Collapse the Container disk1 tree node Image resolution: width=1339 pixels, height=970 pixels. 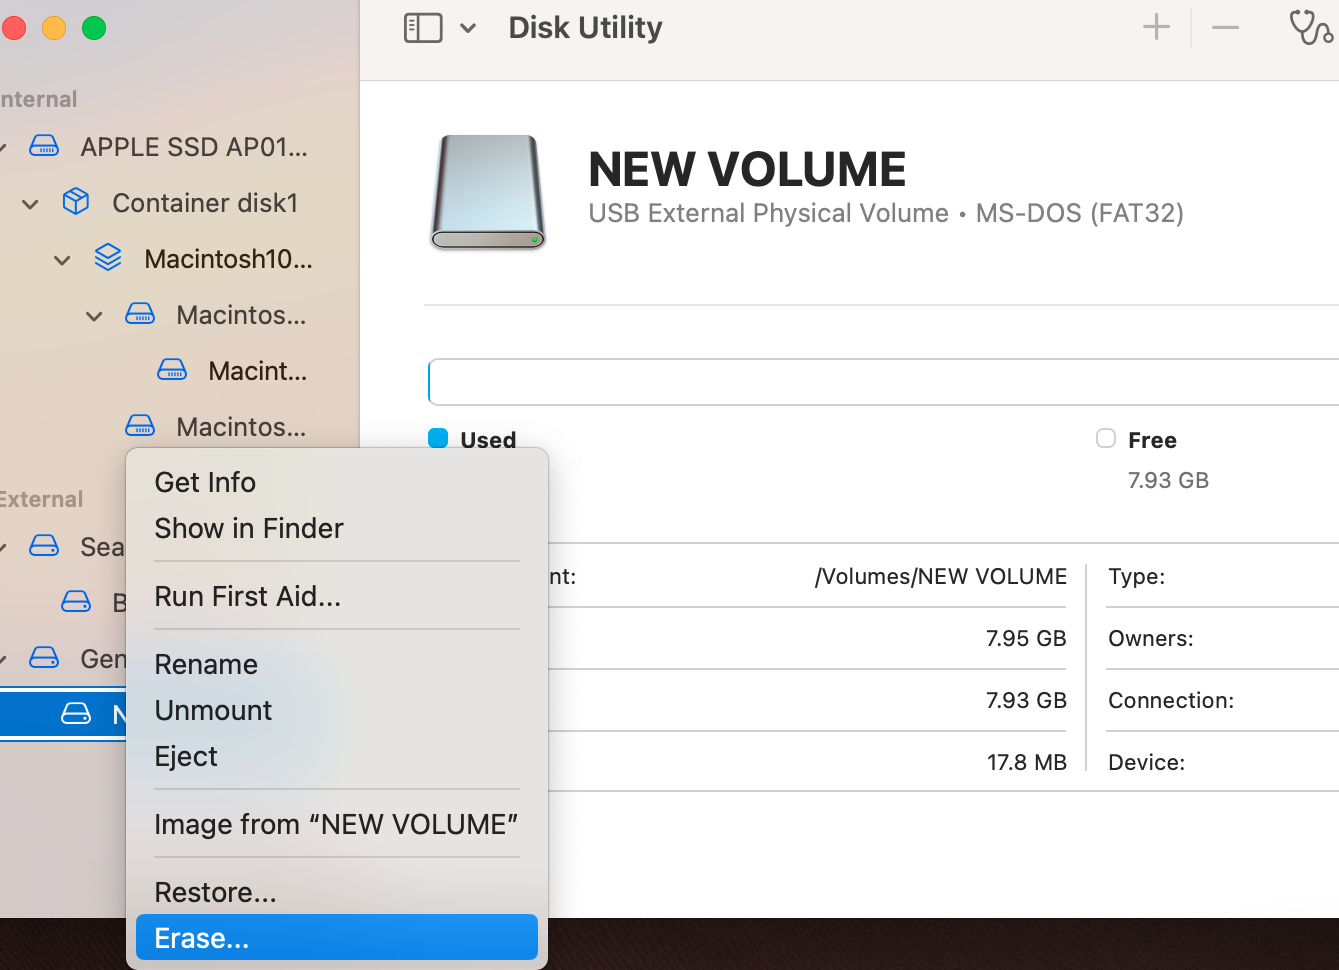[x=30, y=204]
